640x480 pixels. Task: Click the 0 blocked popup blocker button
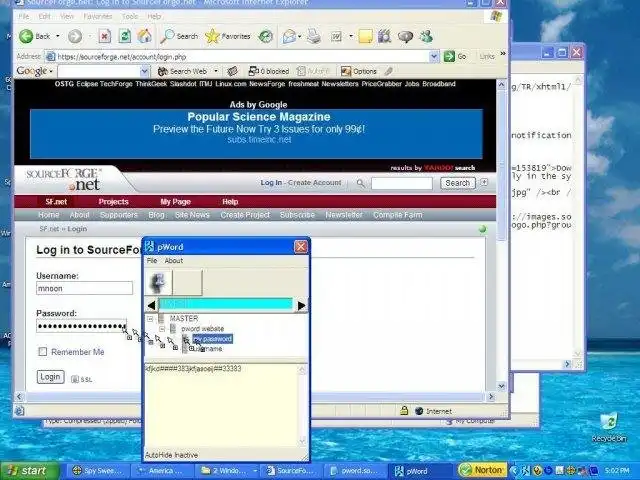click(x=269, y=71)
